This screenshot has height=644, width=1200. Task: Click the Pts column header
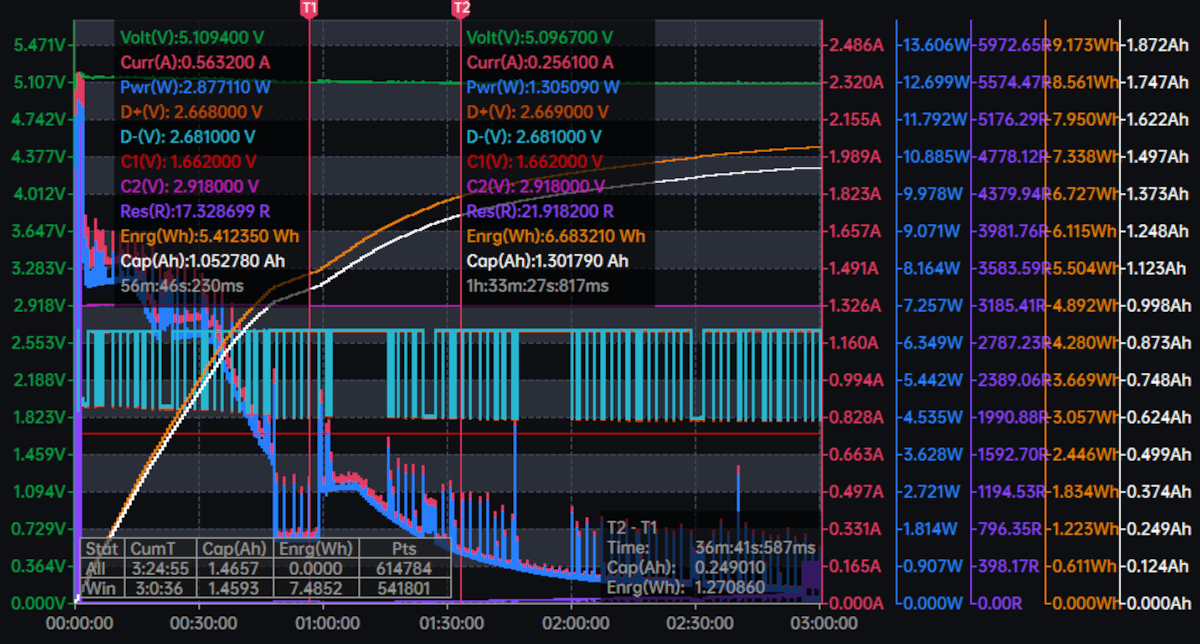click(x=406, y=548)
